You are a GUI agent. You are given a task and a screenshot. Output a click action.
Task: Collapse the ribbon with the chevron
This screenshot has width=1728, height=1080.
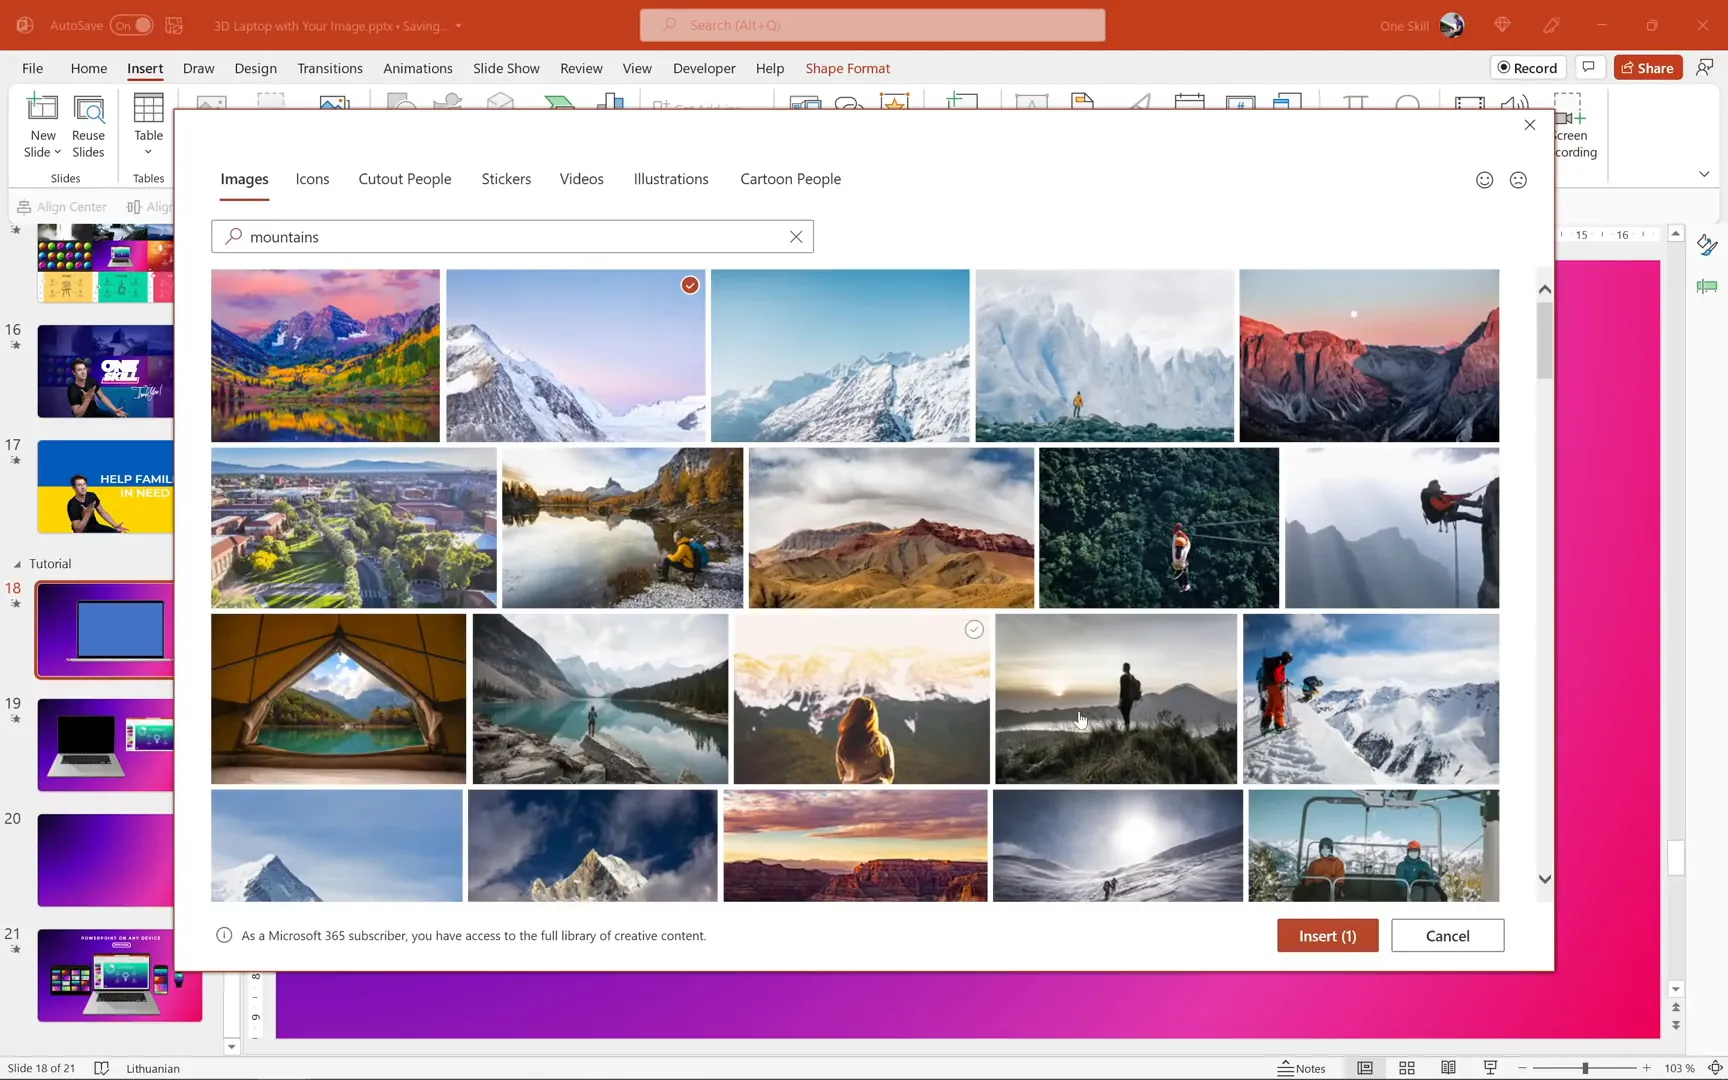[x=1704, y=174]
